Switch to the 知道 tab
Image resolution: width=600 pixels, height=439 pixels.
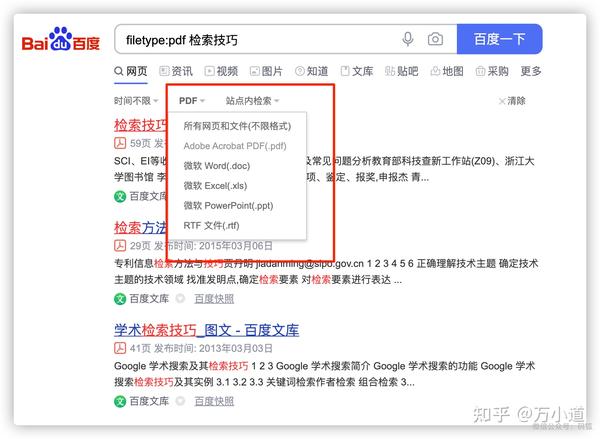tap(311, 71)
